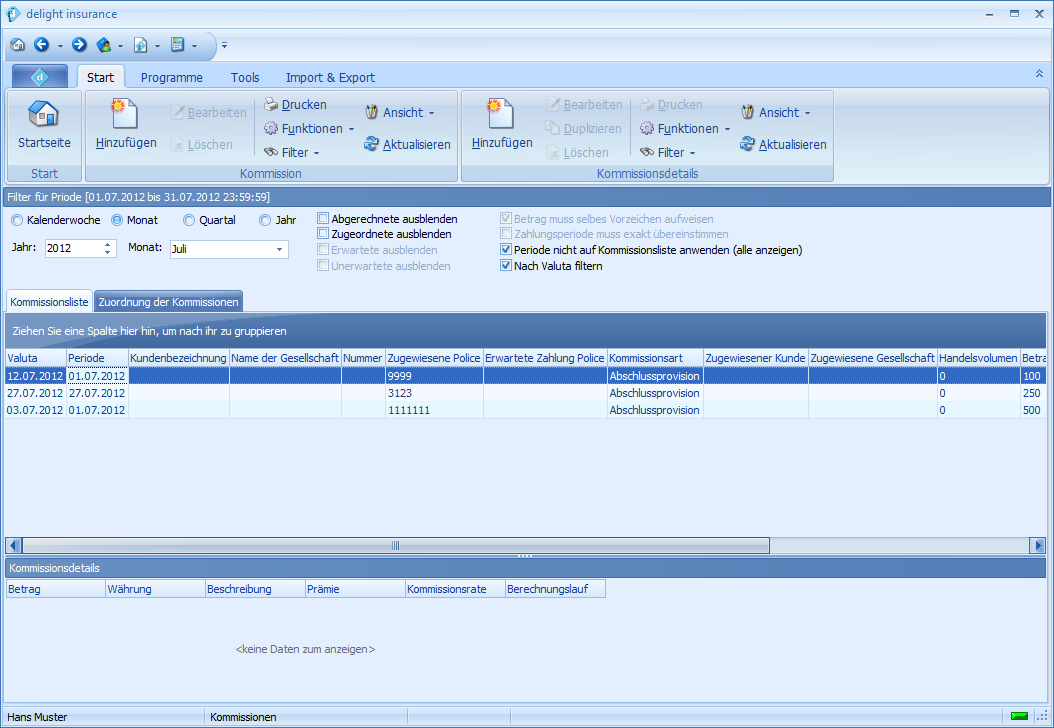
Task: Sort by the Valuta column header
Action: coord(34,358)
